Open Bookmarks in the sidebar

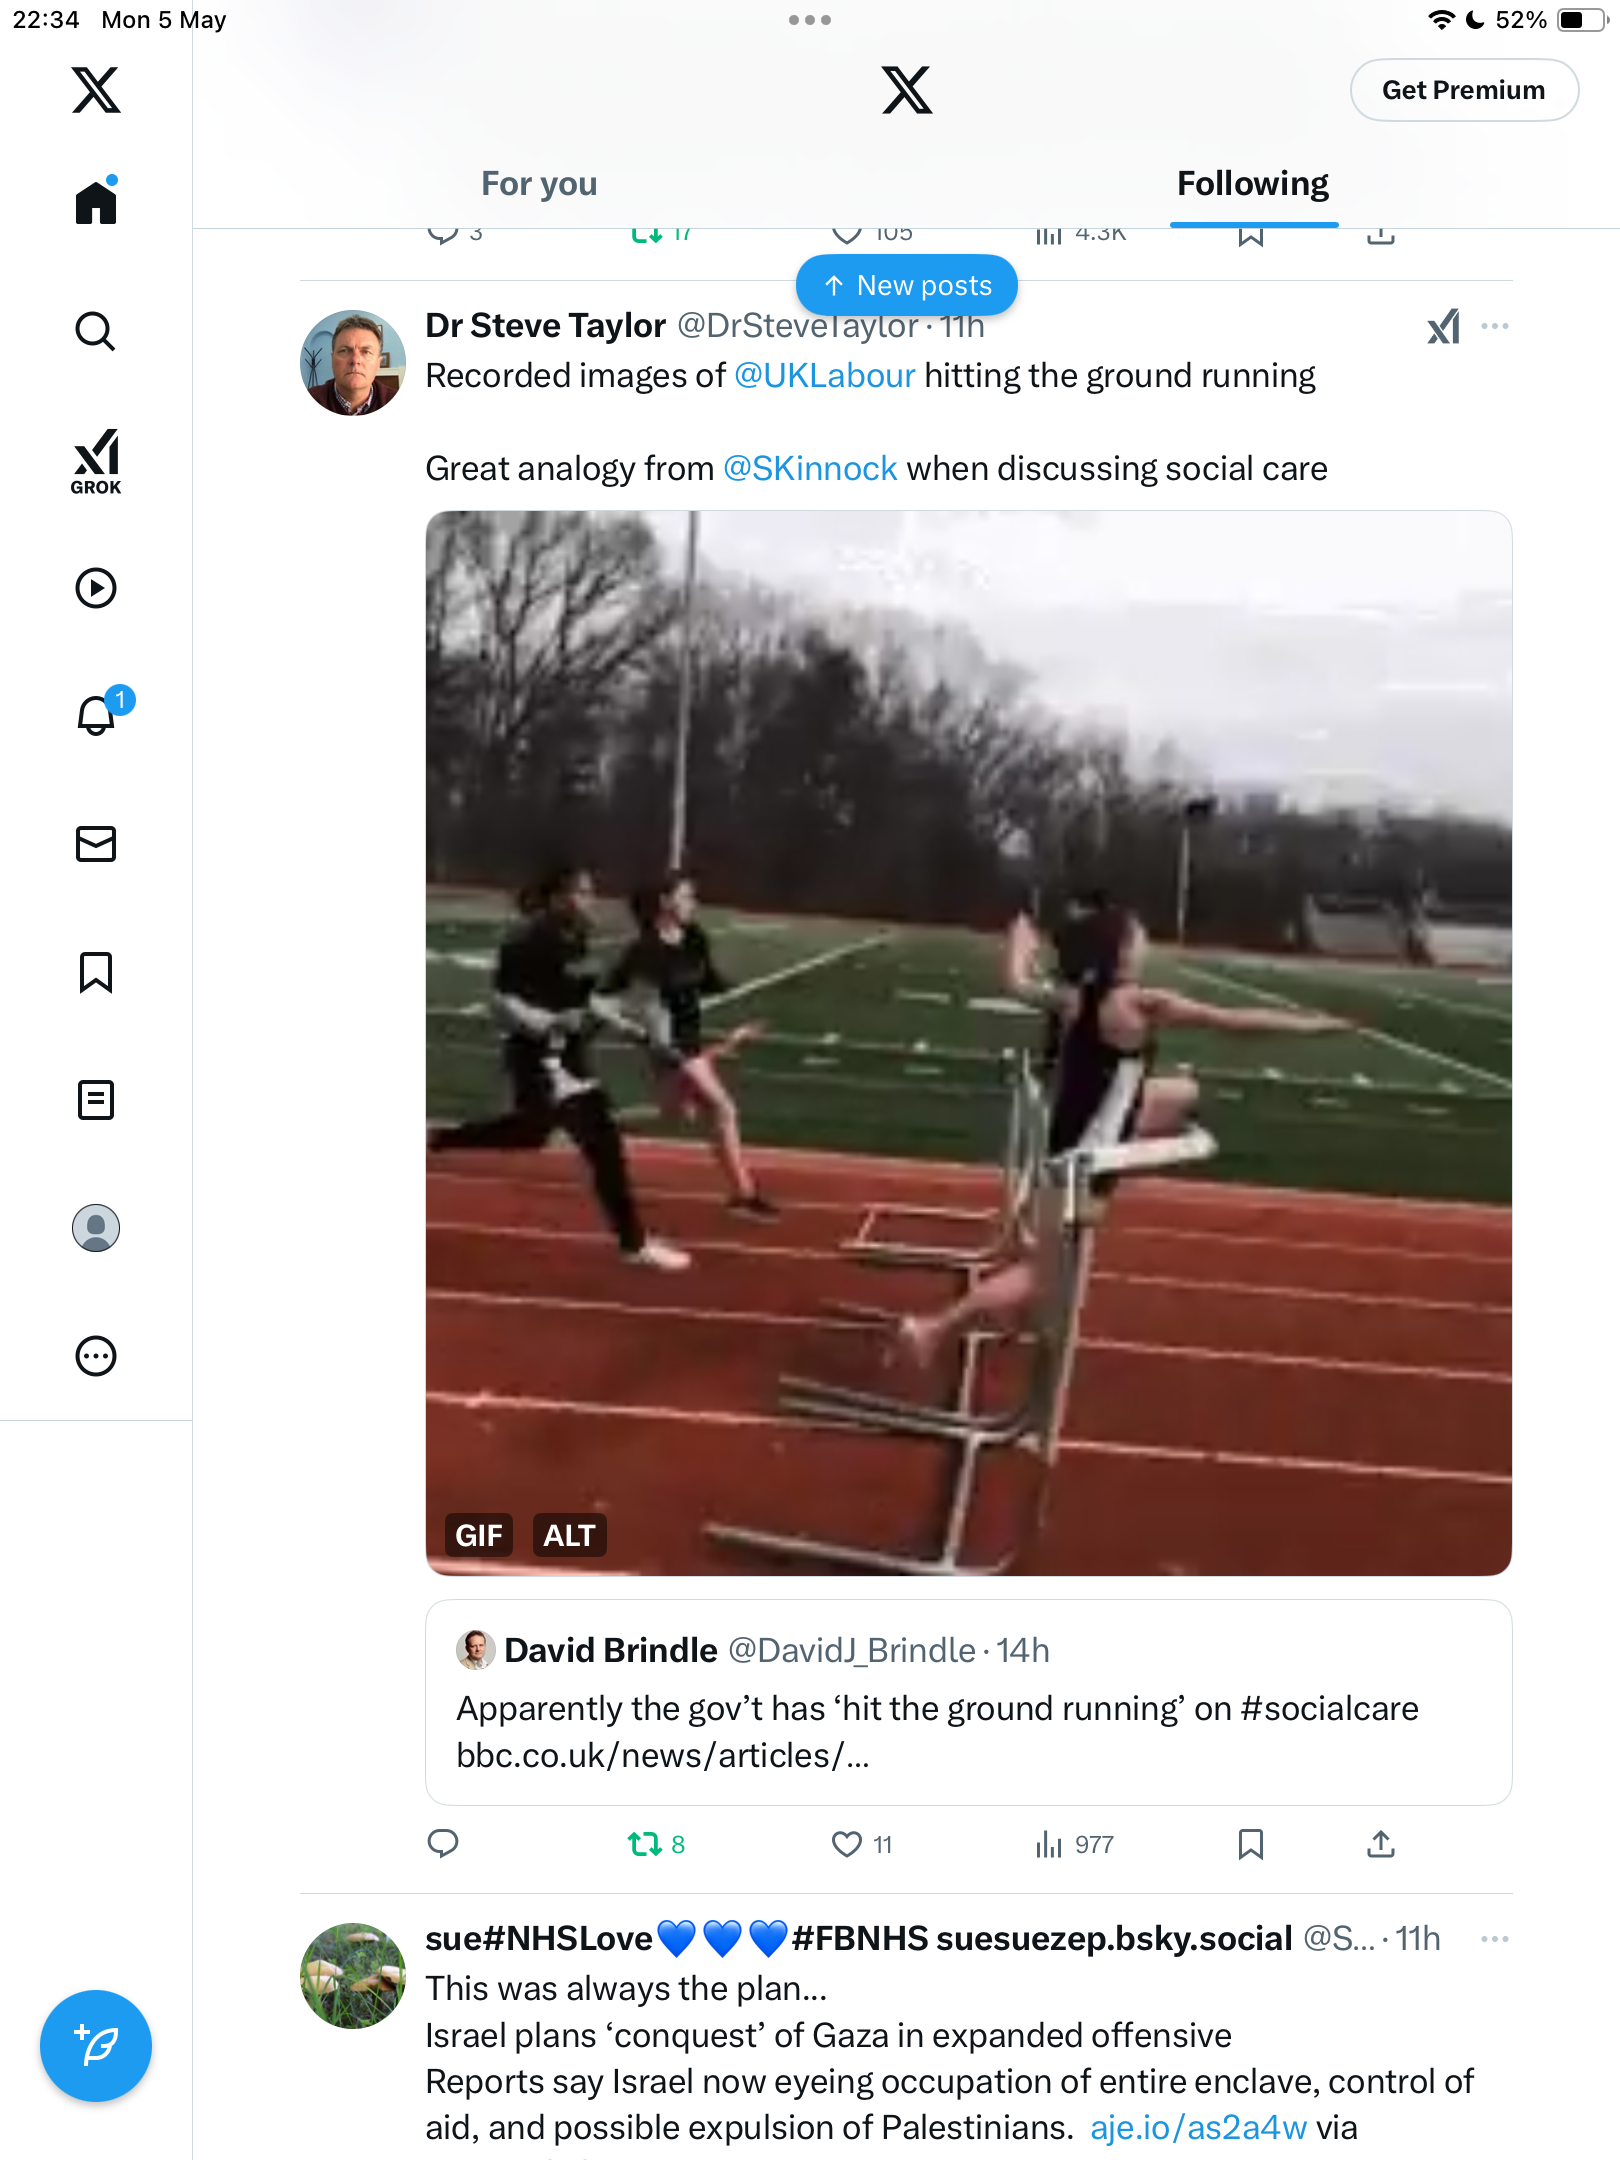[96, 972]
